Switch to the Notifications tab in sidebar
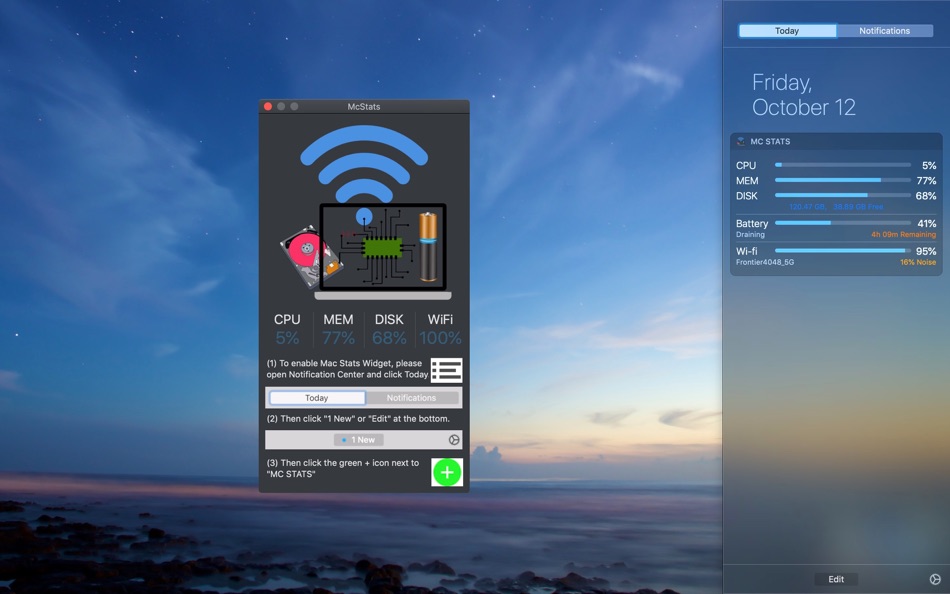The height and width of the screenshot is (594, 950). (x=885, y=30)
